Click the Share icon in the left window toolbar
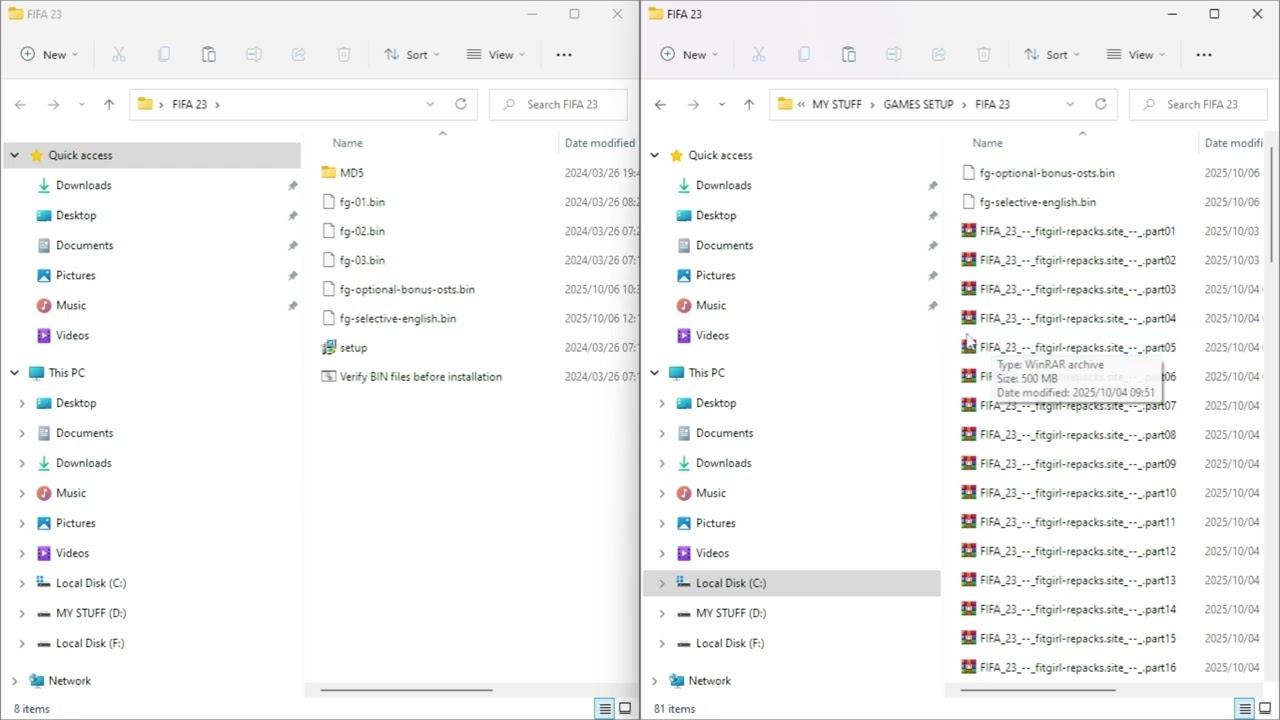 pyautogui.click(x=299, y=55)
